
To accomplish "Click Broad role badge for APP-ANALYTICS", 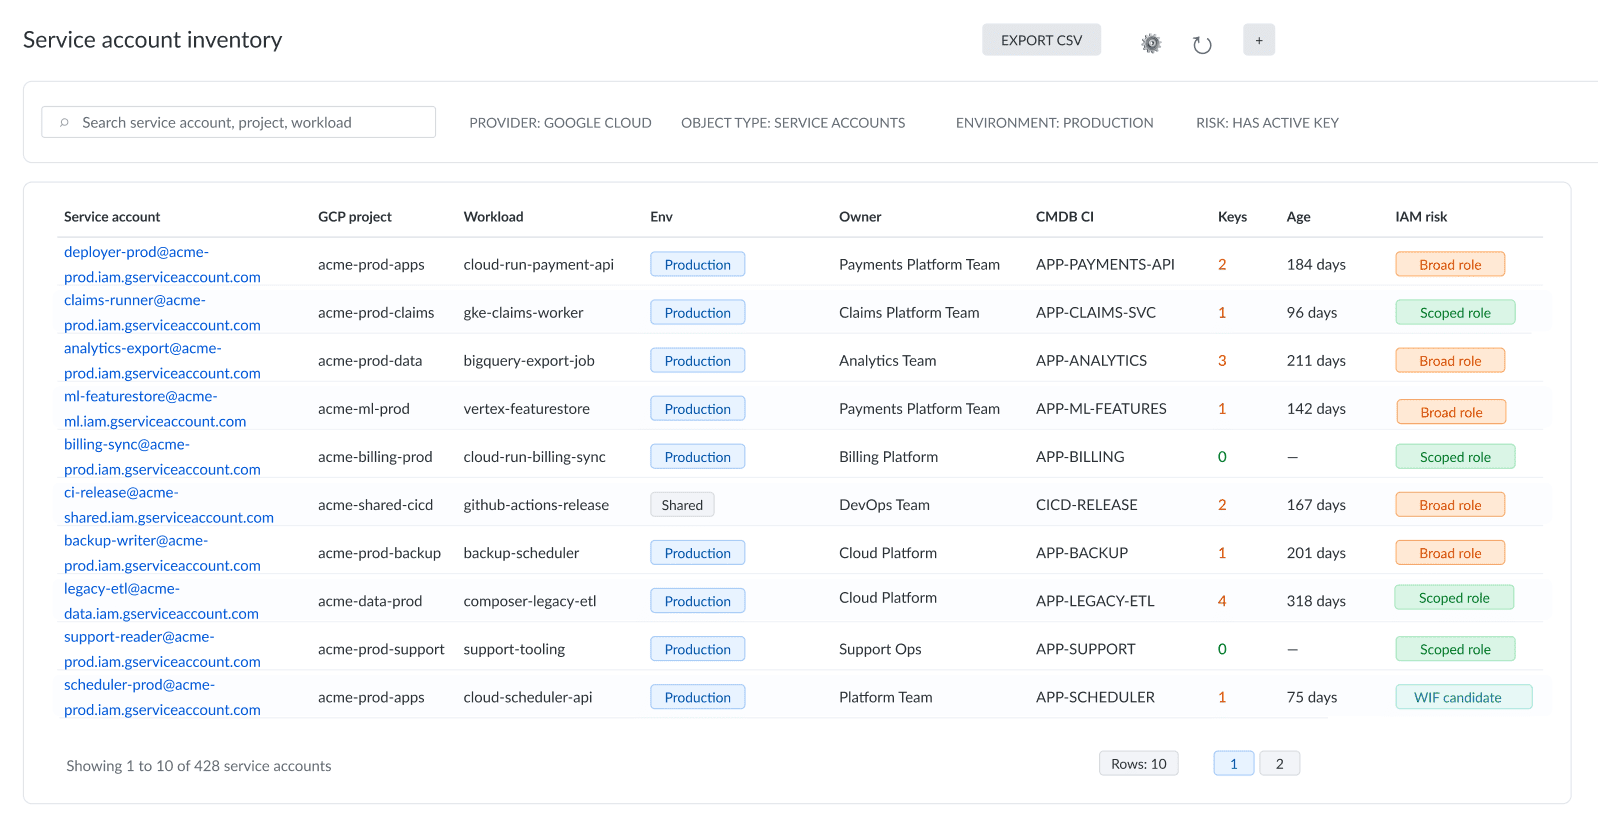I will click(x=1450, y=360).
